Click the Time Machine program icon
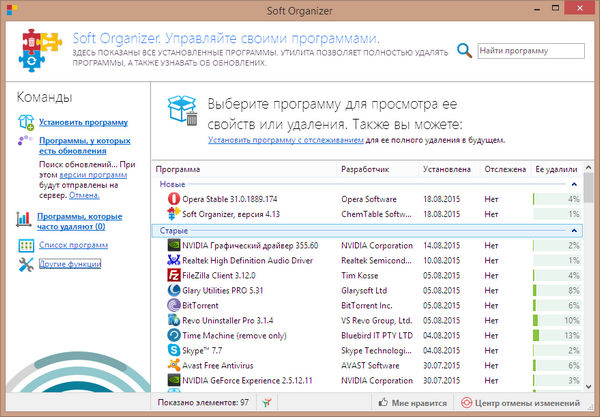The image size is (600, 417). click(174, 335)
